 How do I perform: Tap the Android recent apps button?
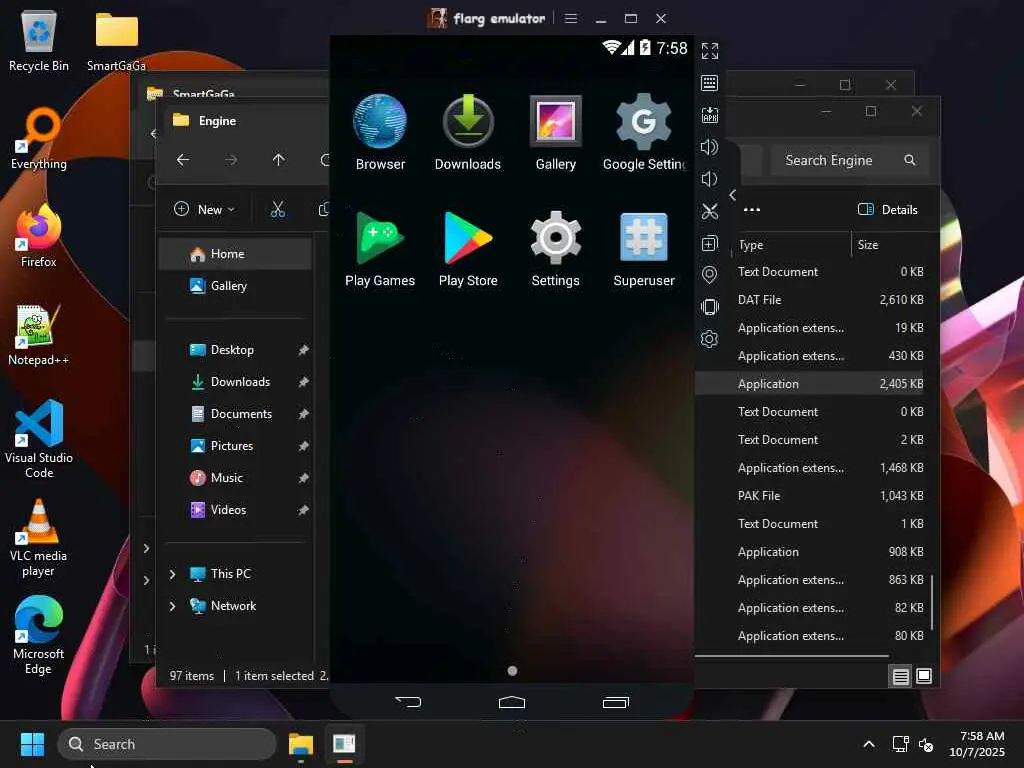[x=616, y=702]
